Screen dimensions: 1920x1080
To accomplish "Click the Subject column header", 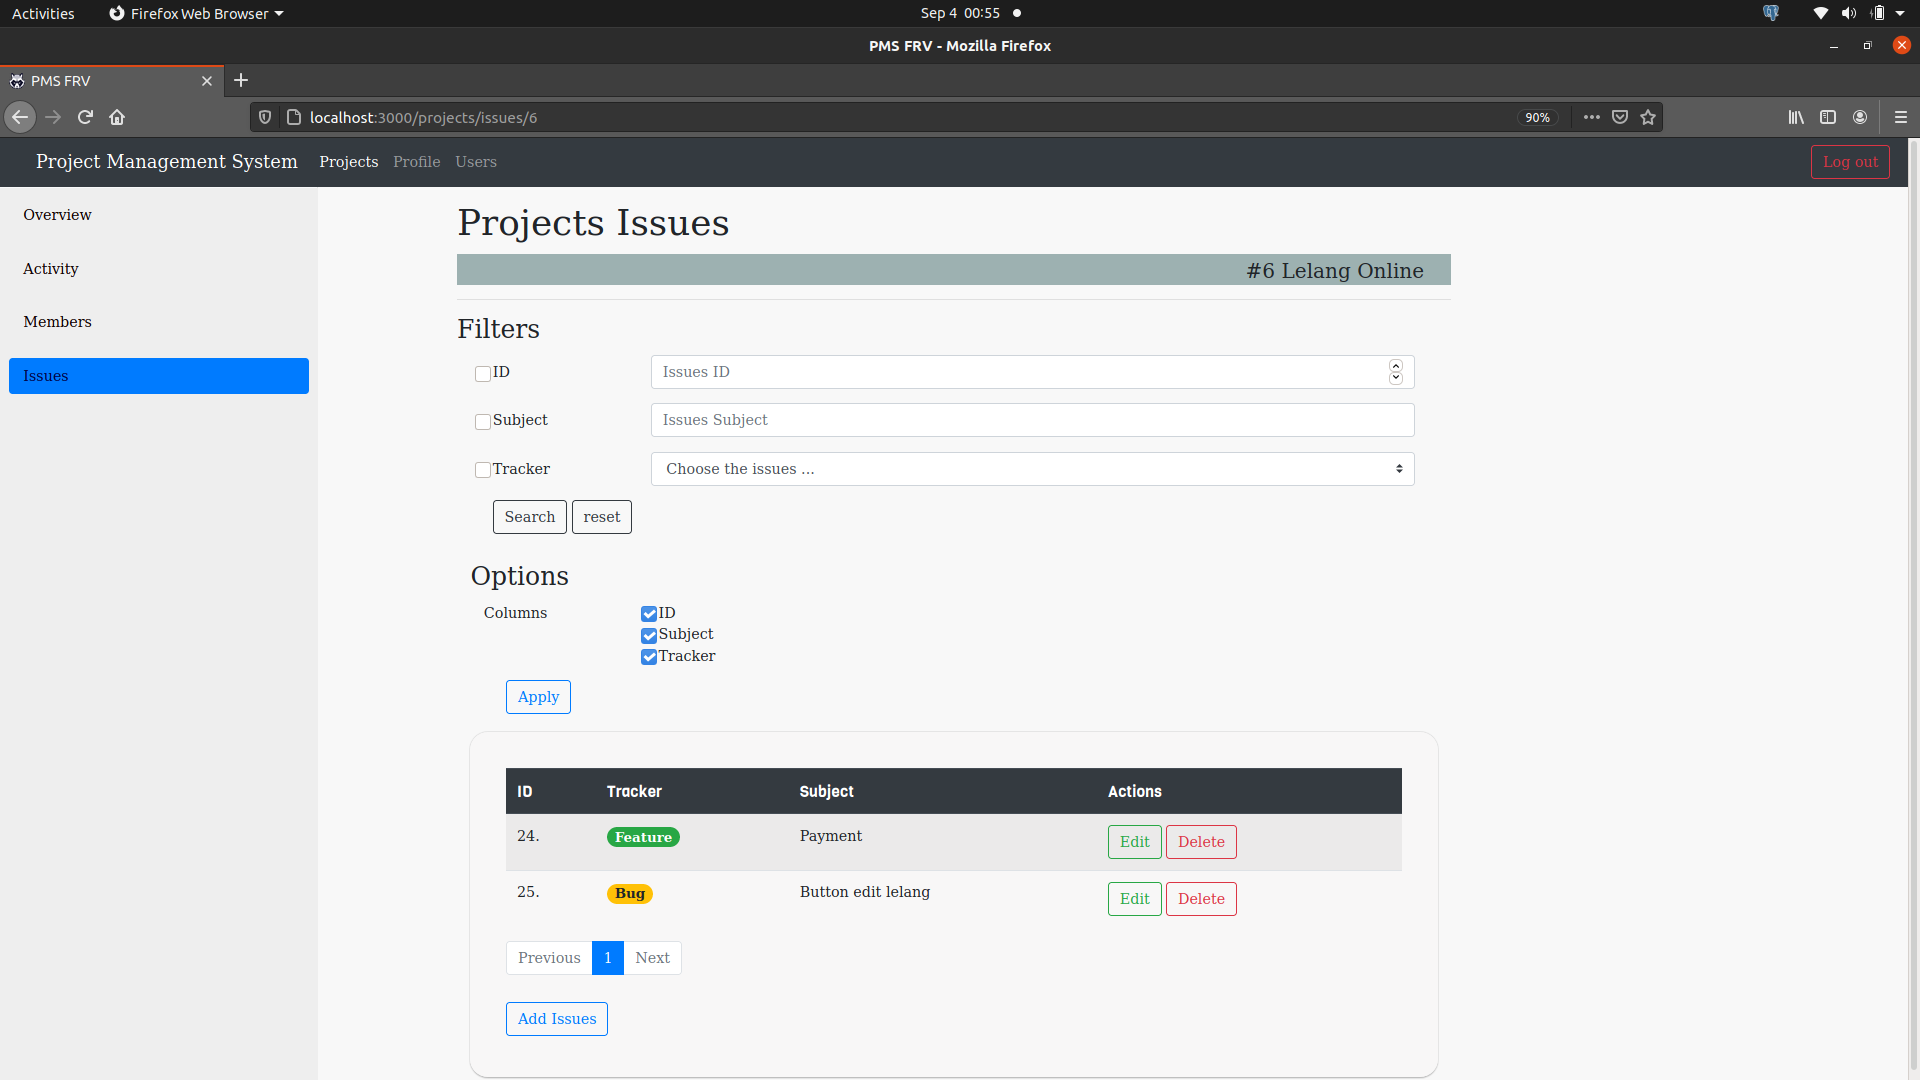I will tap(827, 791).
